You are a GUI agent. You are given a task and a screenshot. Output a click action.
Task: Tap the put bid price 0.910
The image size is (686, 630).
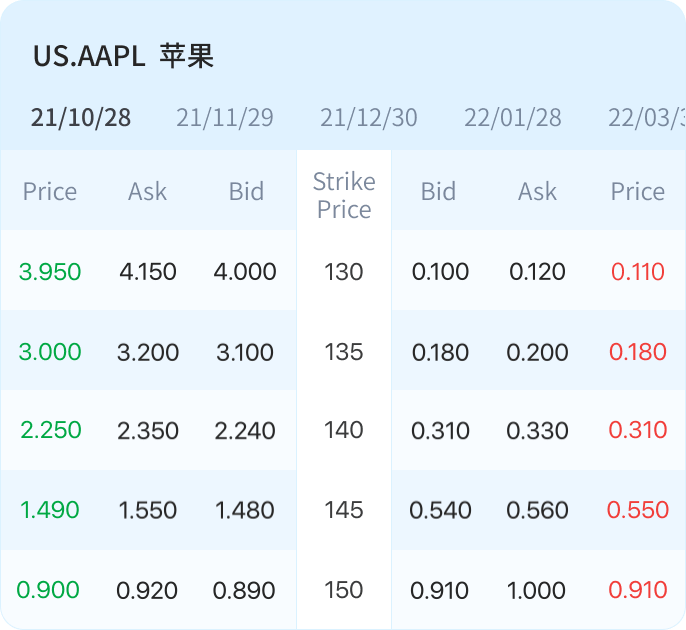pyautogui.click(x=440, y=590)
